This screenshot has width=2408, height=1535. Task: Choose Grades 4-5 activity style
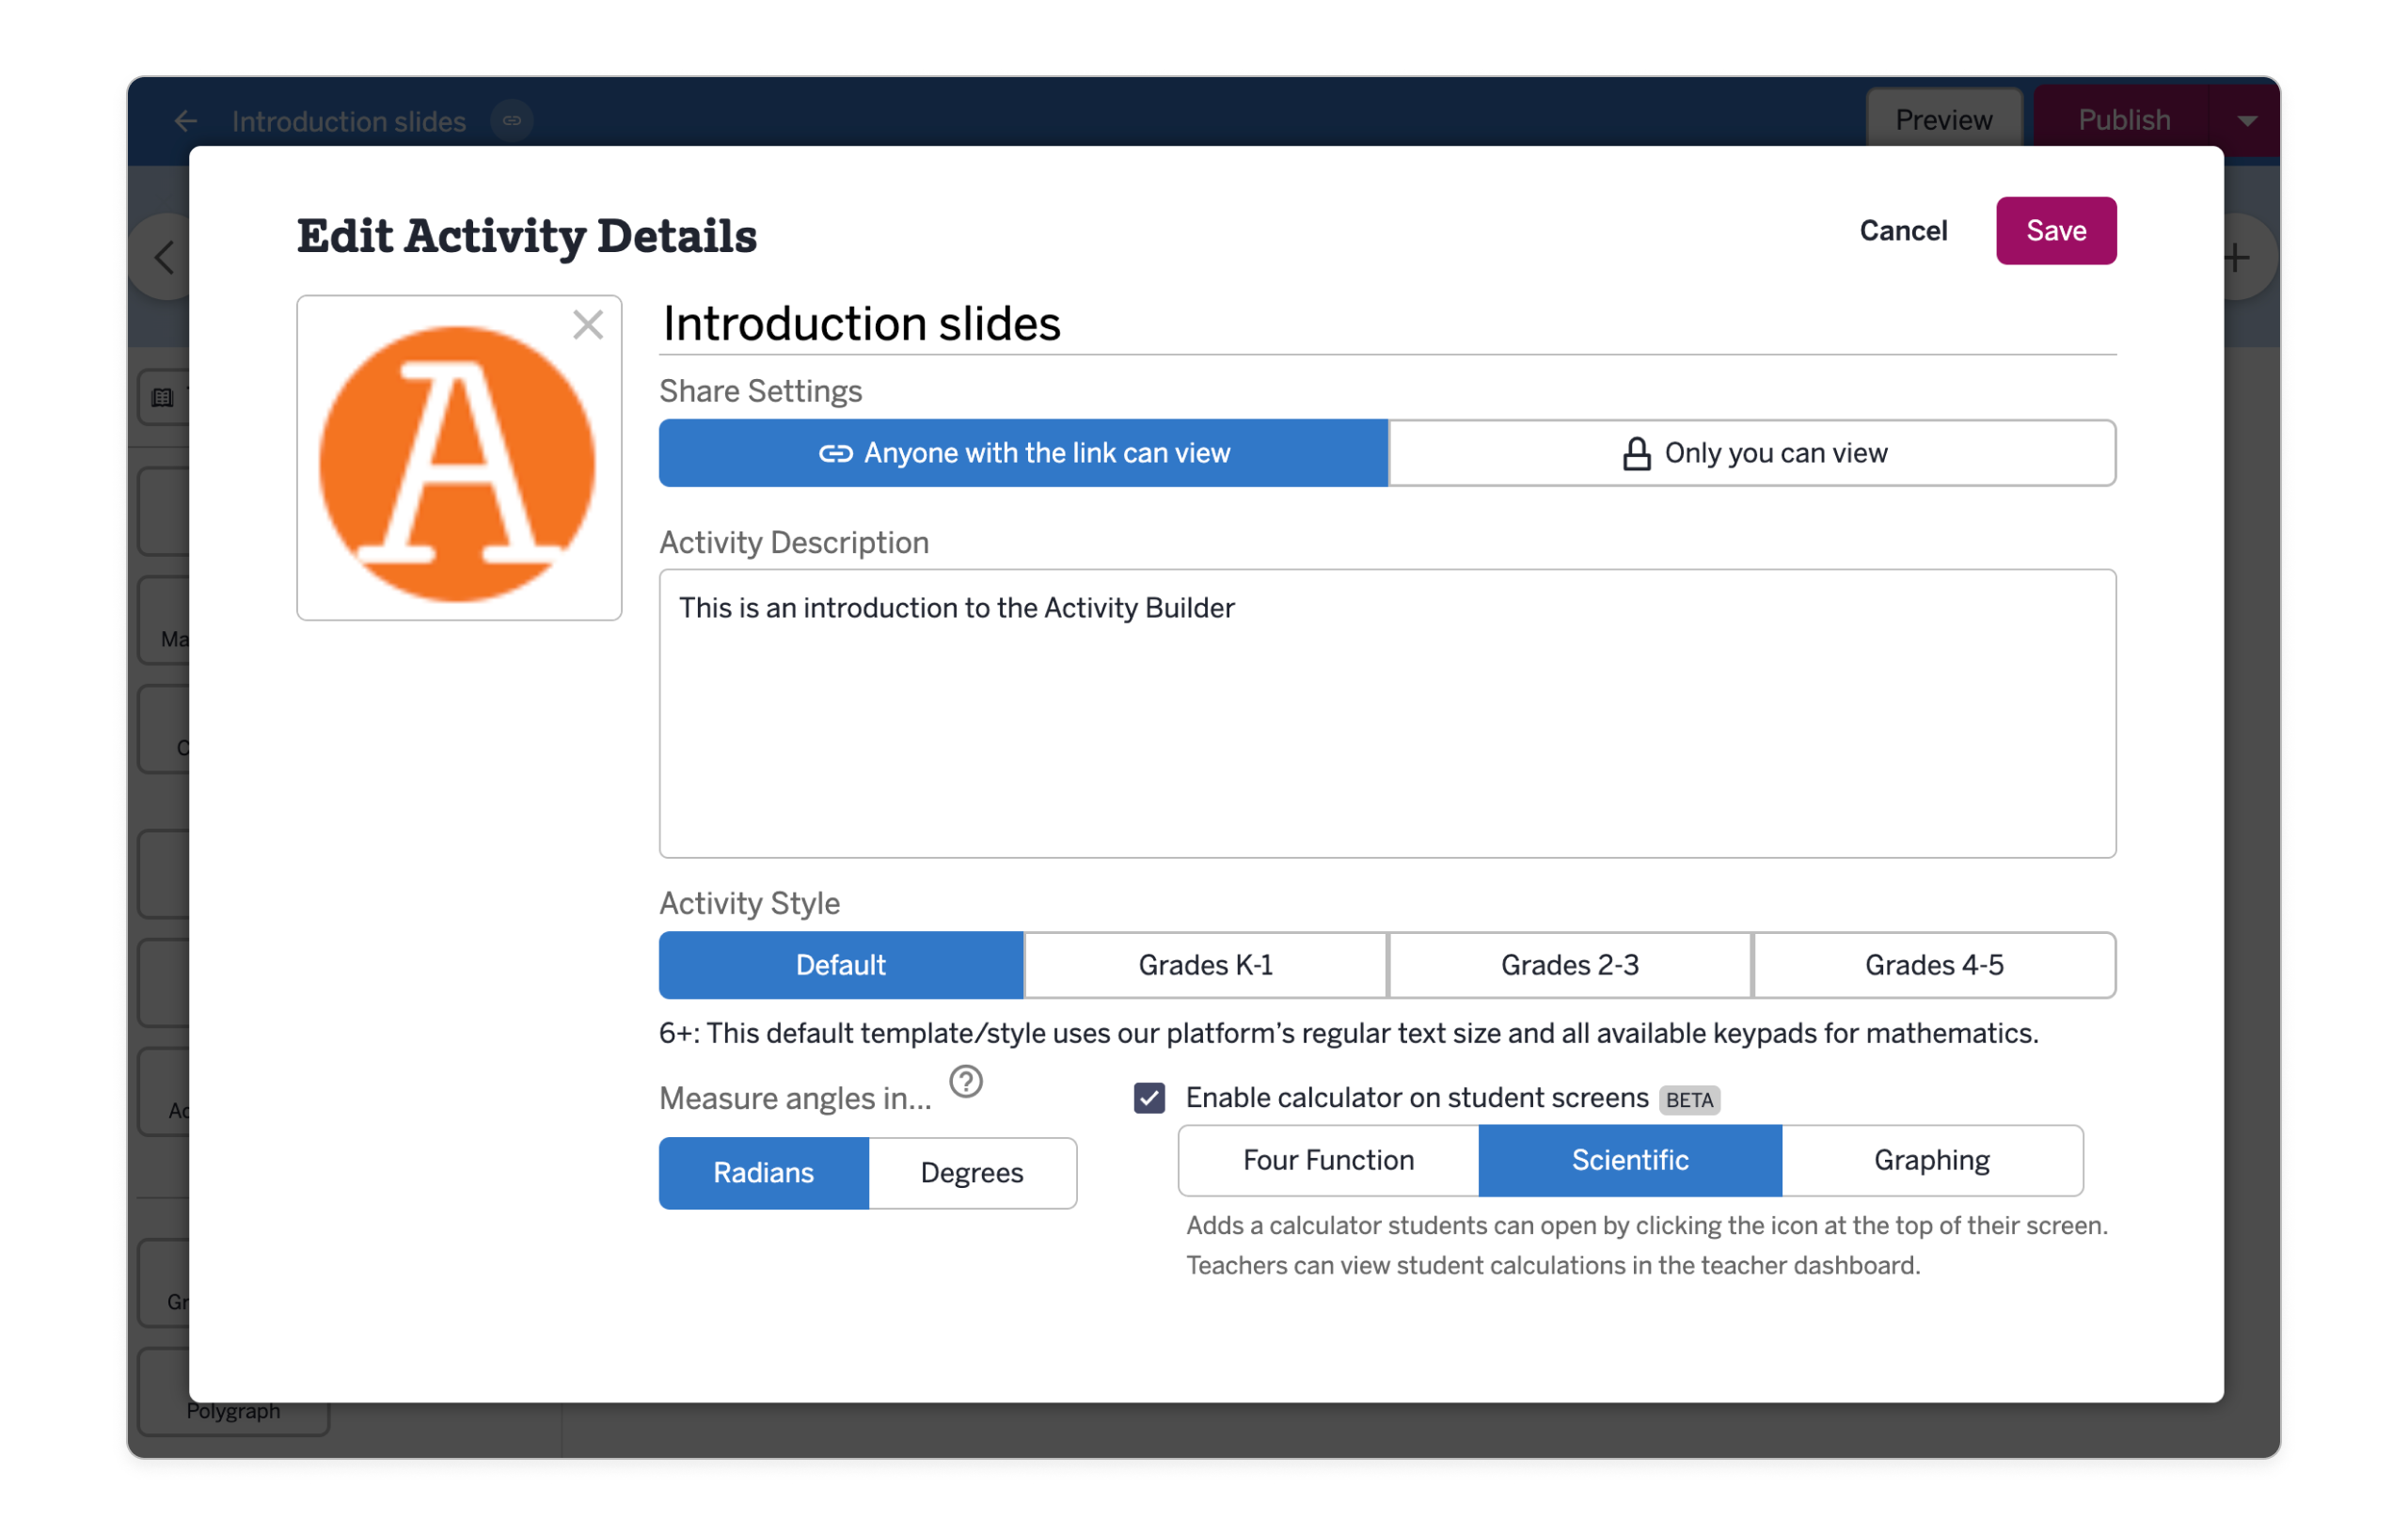(1934, 965)
